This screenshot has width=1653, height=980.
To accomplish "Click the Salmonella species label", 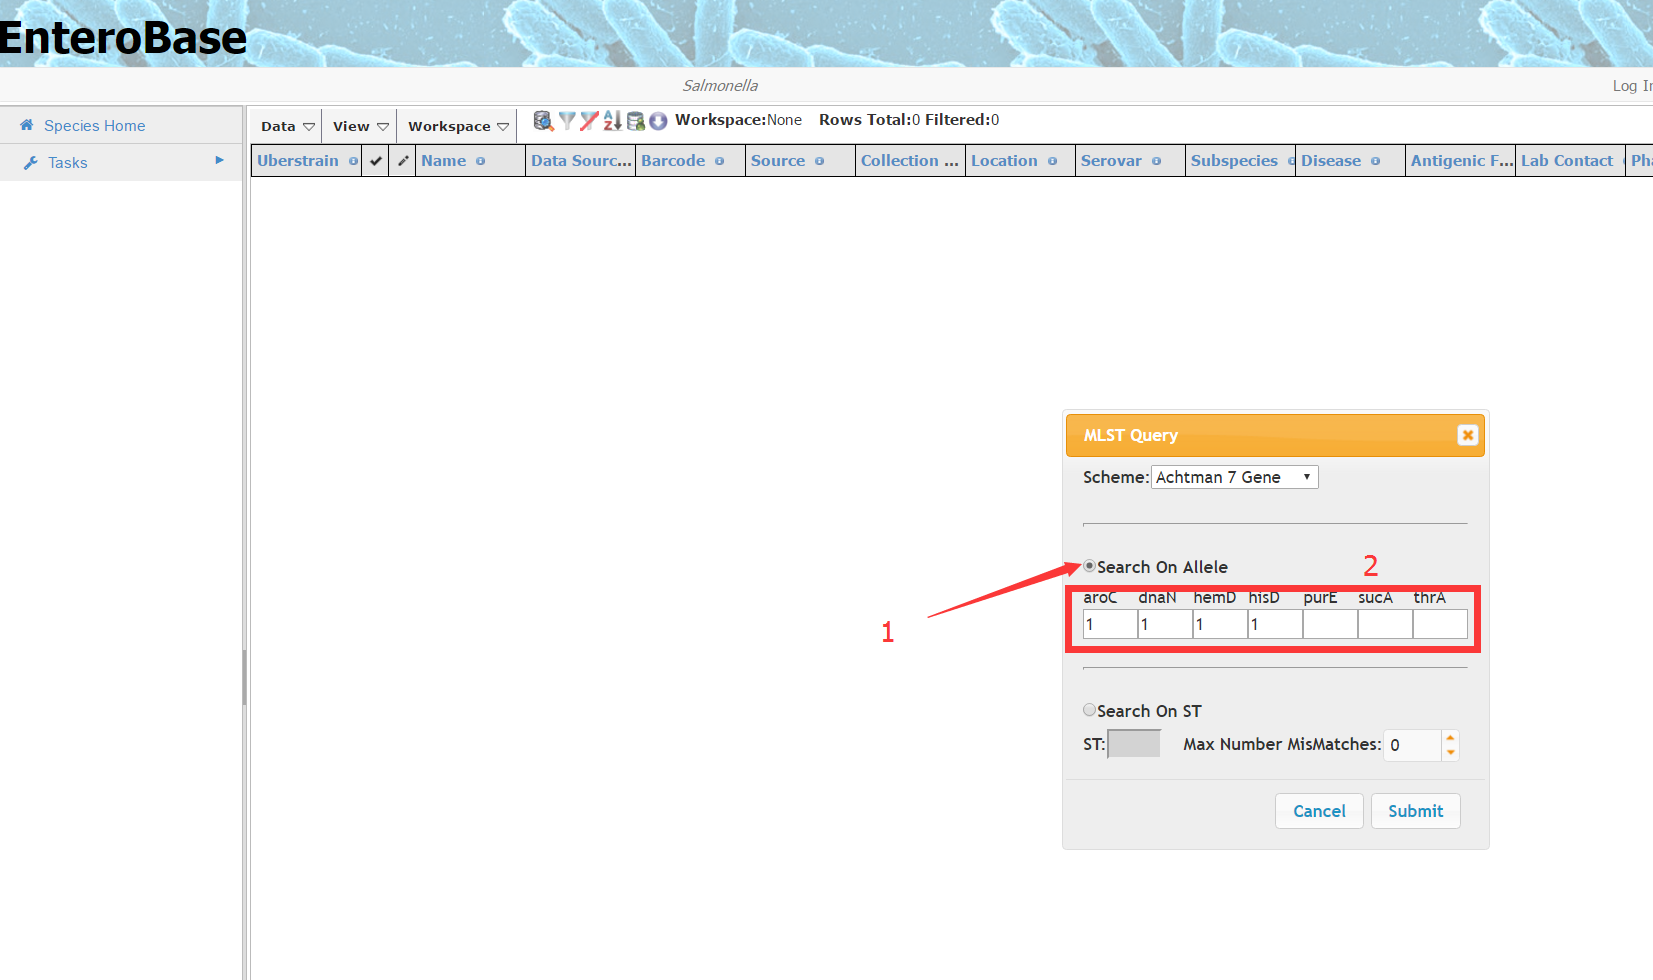I will coord(720,86).
